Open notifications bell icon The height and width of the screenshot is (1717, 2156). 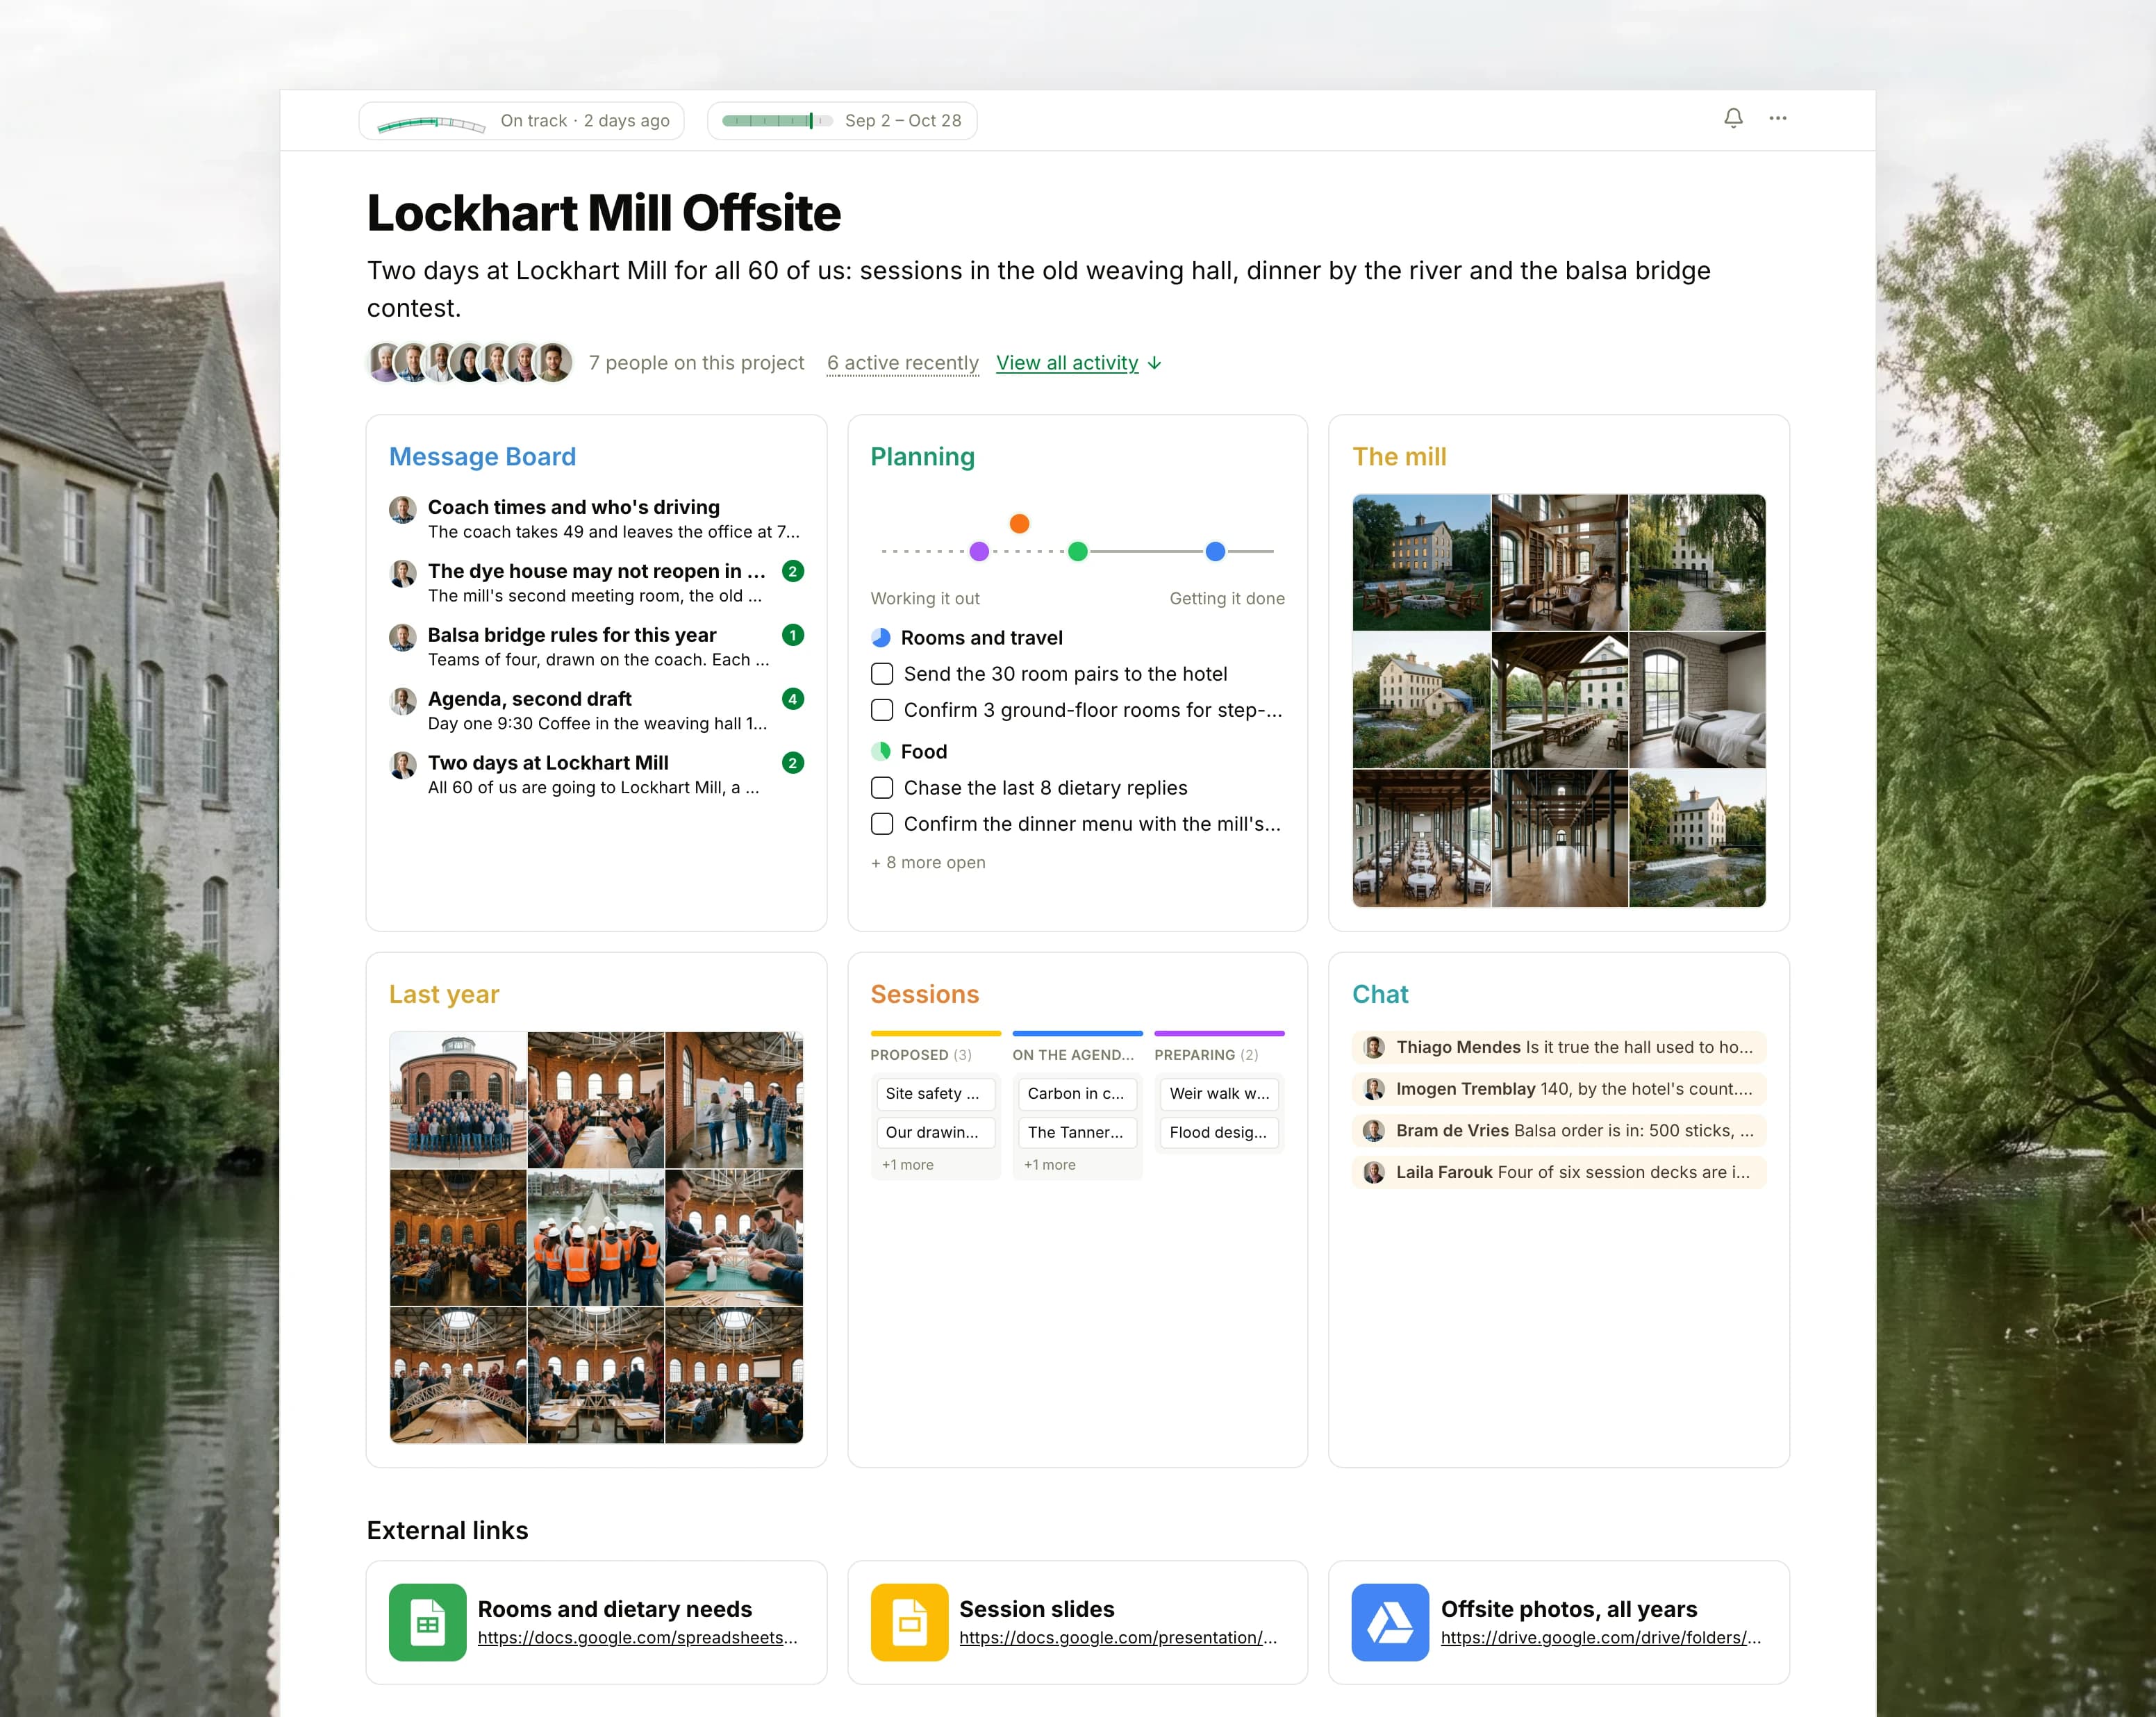pos(1733,118)
